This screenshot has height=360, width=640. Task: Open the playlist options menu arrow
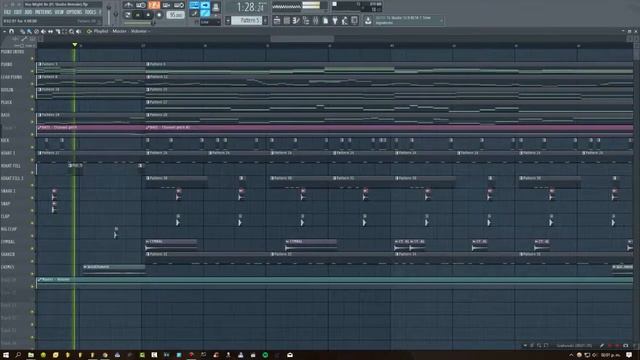point(4,31)
